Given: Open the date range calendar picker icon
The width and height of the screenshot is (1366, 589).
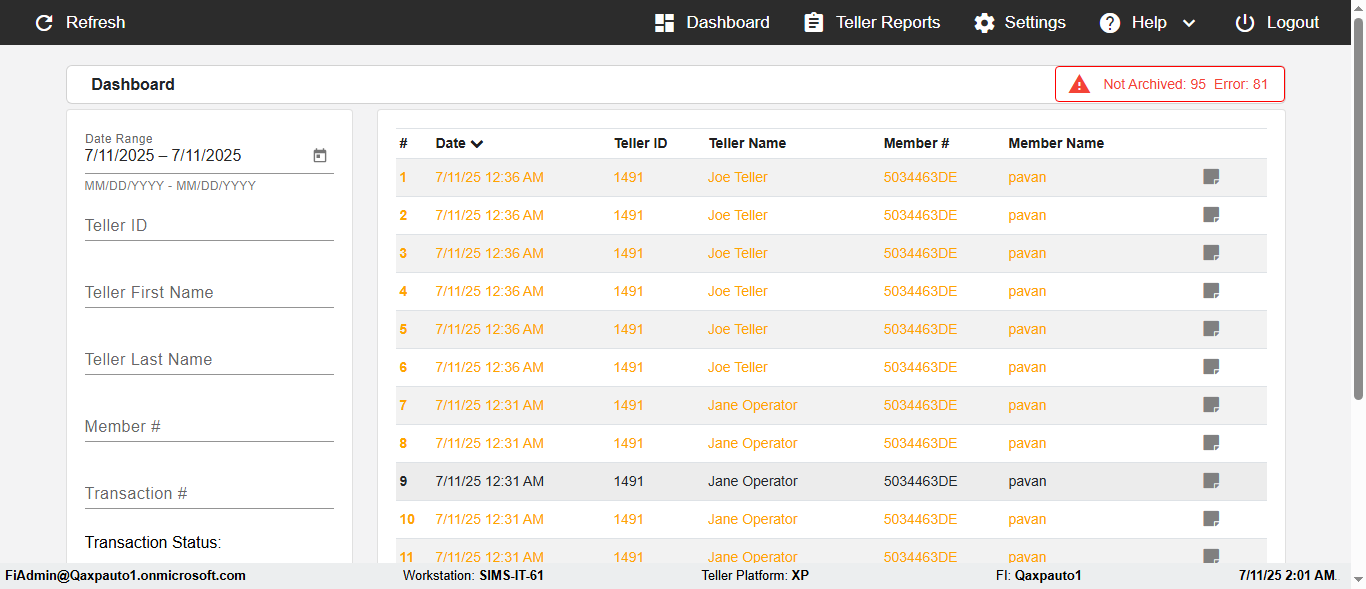Looking at the screenshot, I should coord(320,156).
